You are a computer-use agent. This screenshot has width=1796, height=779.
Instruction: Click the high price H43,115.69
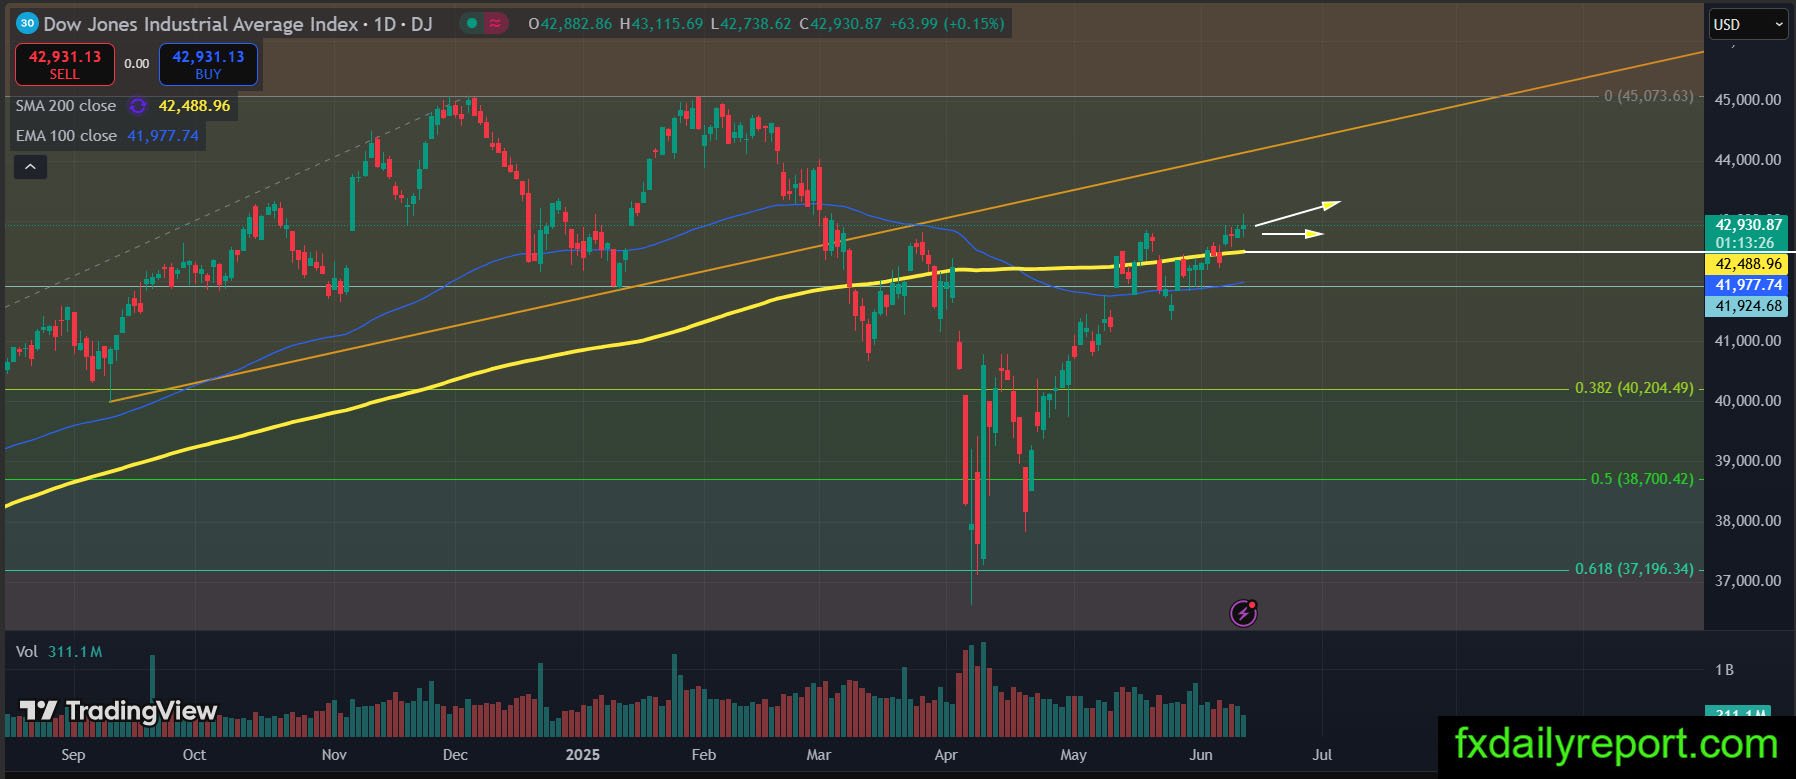pyautogui.click(x=661, y=23)
